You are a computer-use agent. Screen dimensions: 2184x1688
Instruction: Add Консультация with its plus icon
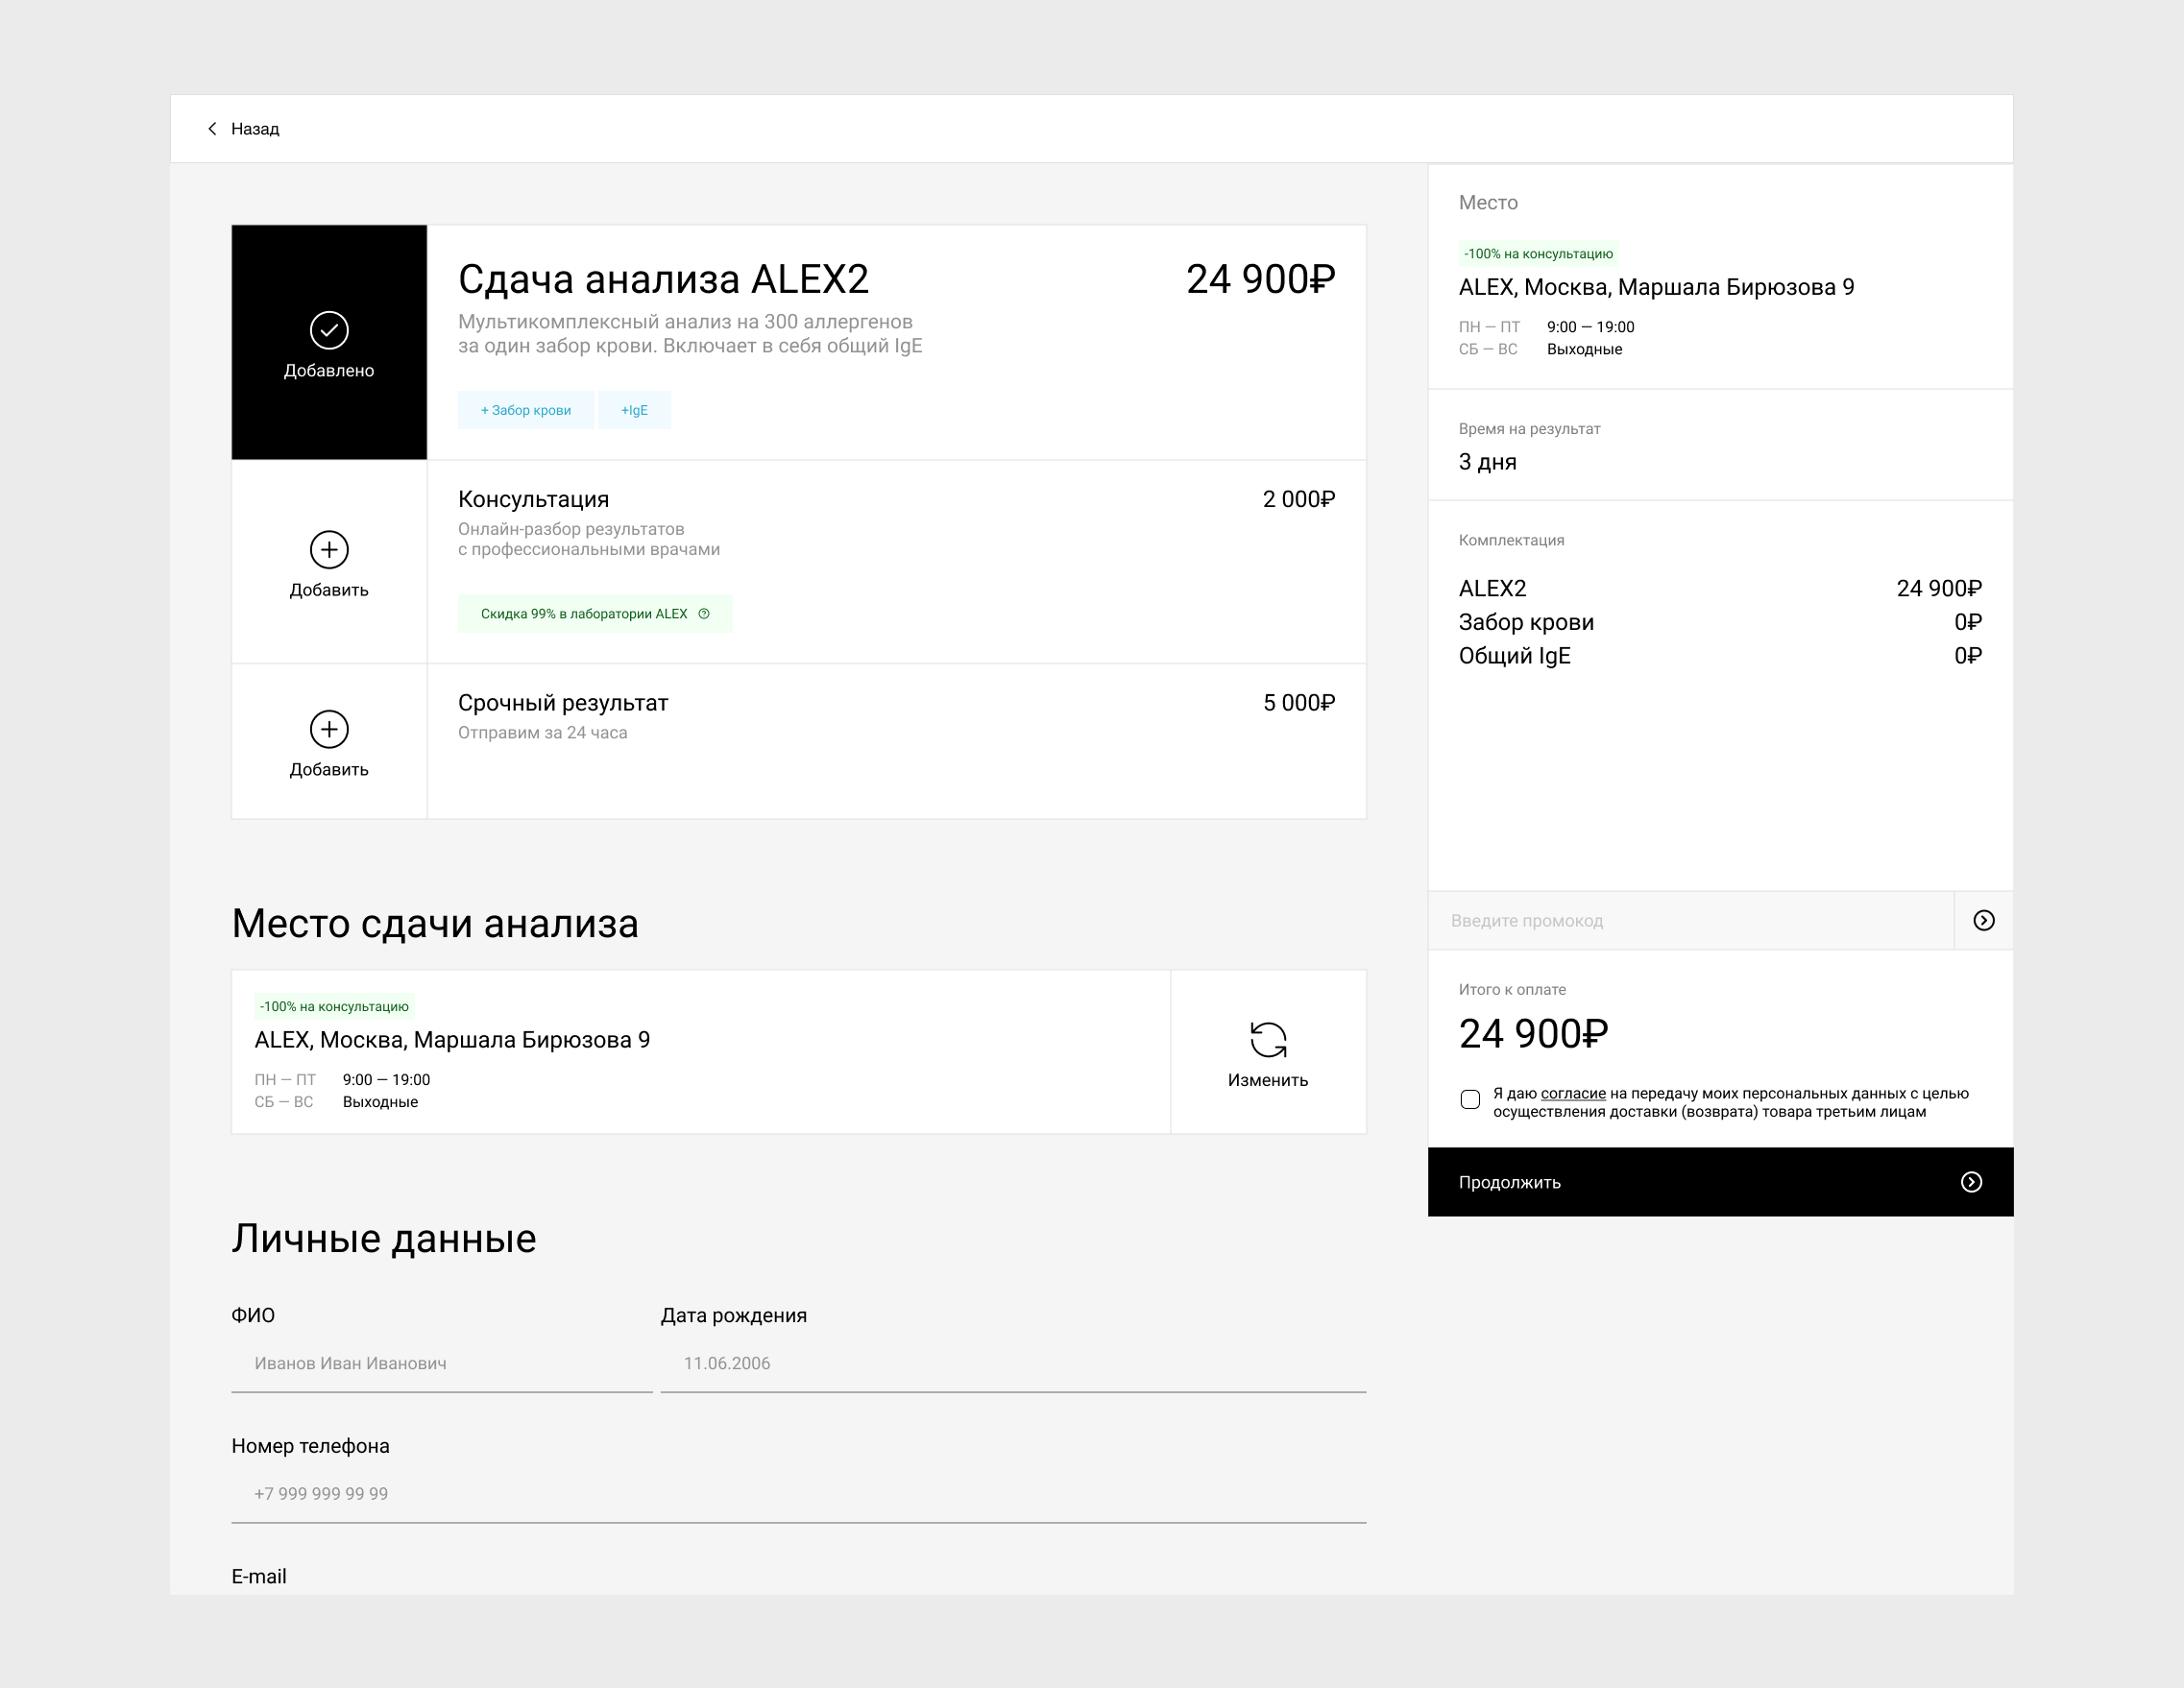329,550
